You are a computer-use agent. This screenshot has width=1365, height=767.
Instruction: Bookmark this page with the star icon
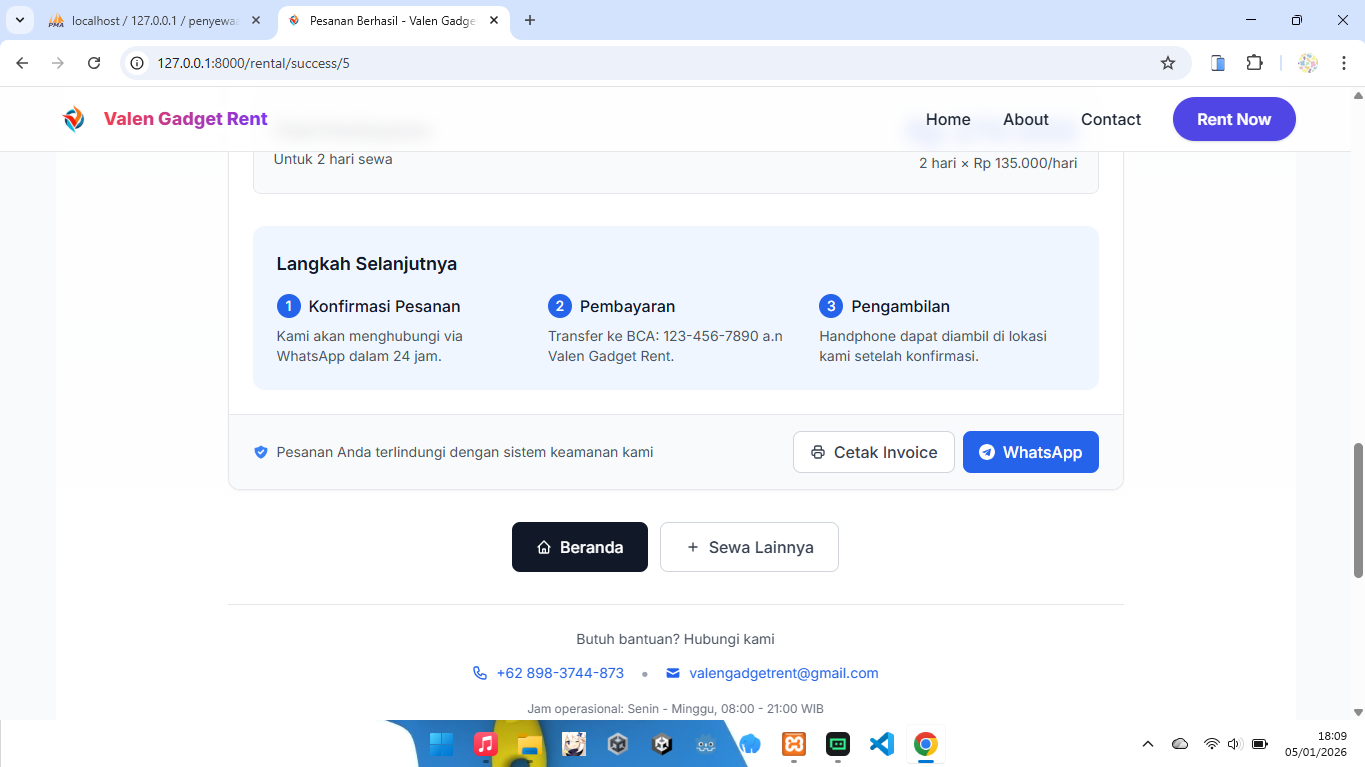click(1167, 63)
